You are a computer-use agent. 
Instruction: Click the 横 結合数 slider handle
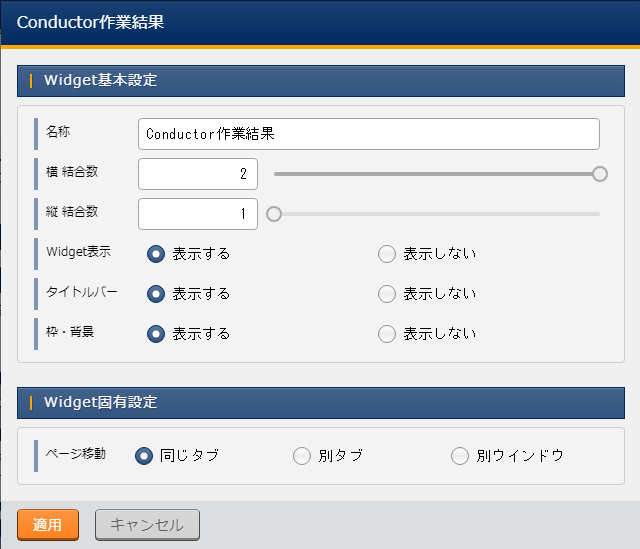pyautogui.click(x=600, y=174)
